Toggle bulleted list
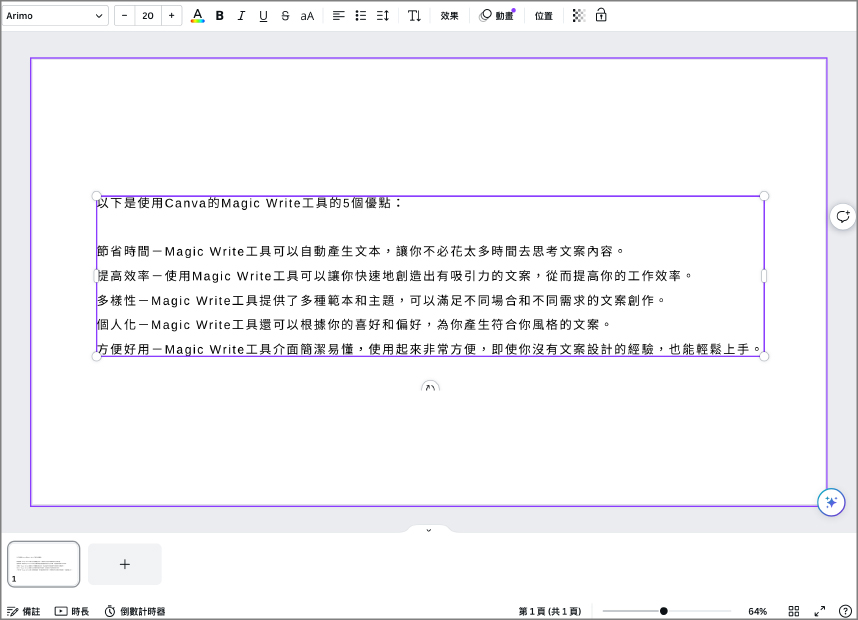Screen dimensions: 858x620 tap(361, 16)
